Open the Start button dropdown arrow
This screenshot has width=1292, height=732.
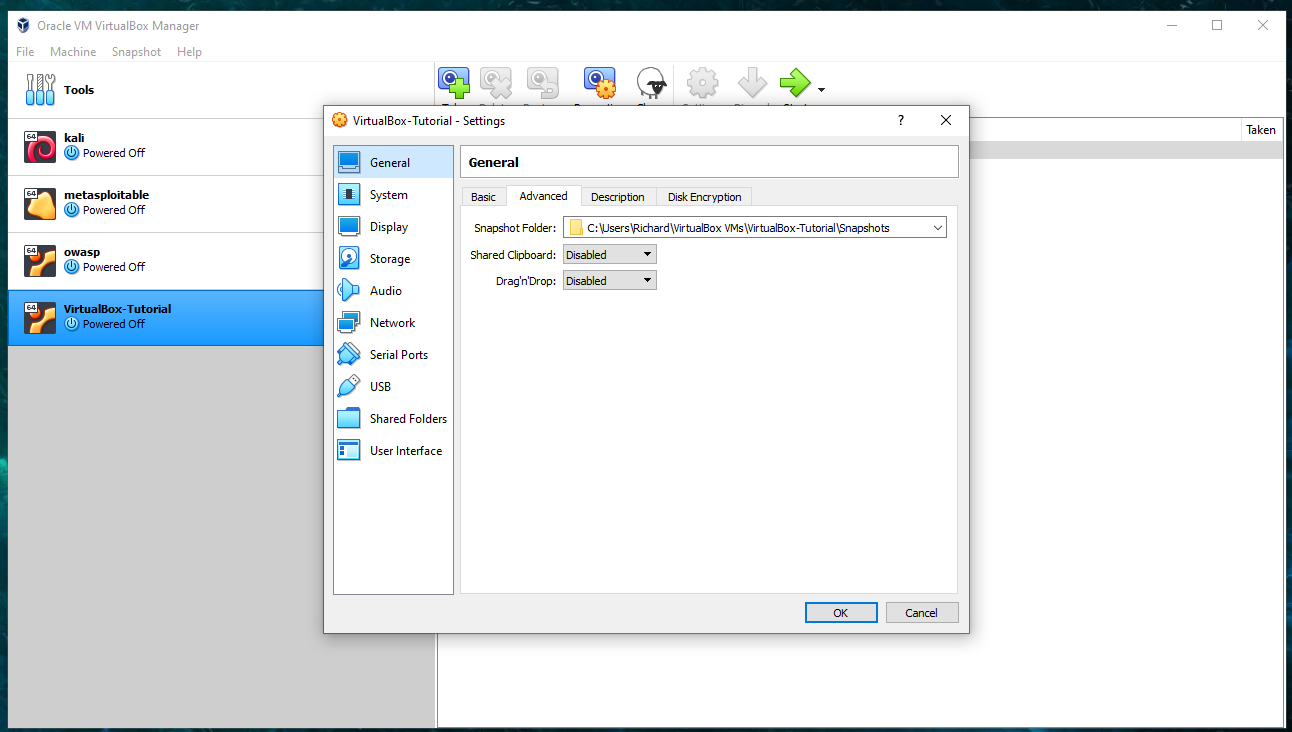[x=821, y=90]
